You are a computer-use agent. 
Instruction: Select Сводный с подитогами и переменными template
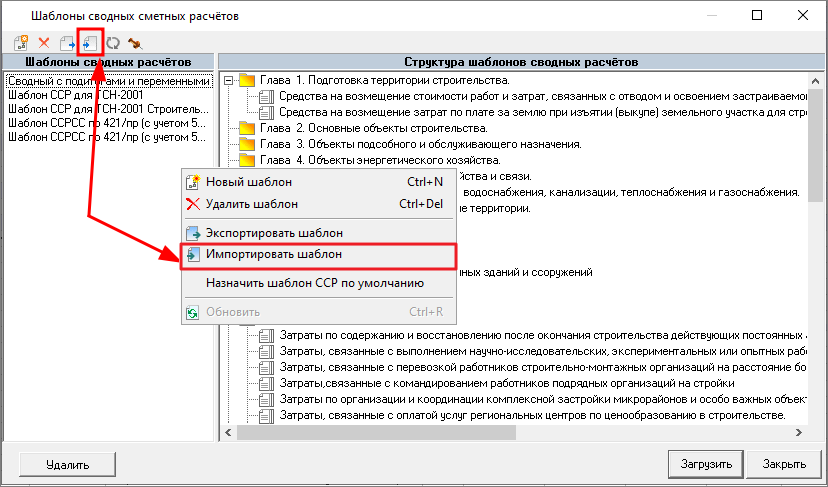108,81
